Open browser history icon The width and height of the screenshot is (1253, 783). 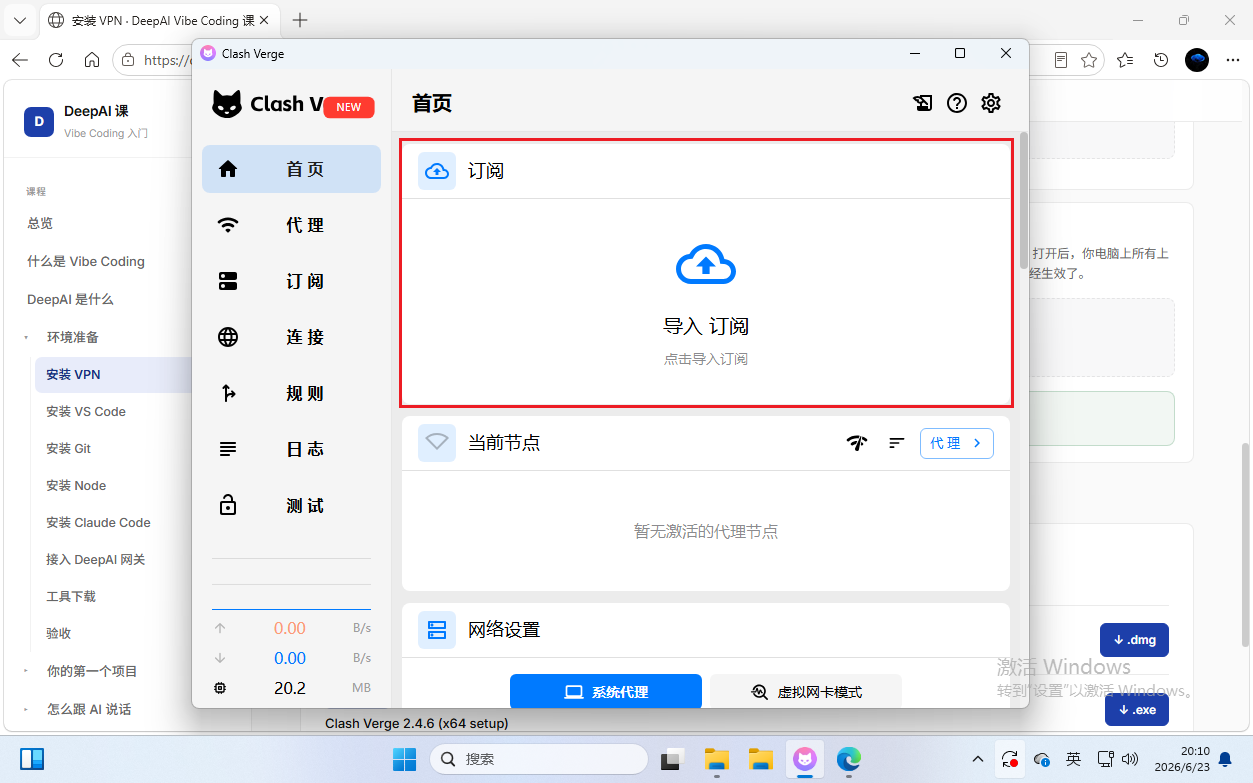[x=1161, y=60]
